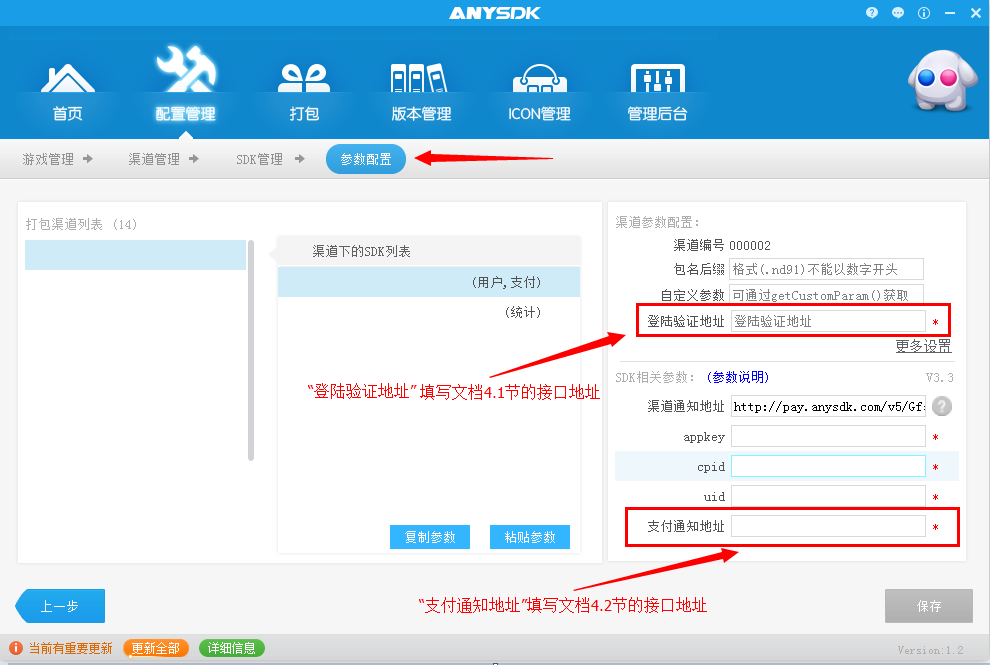Open the 首页 home icon
990x665 pixels.
point(67,79)
